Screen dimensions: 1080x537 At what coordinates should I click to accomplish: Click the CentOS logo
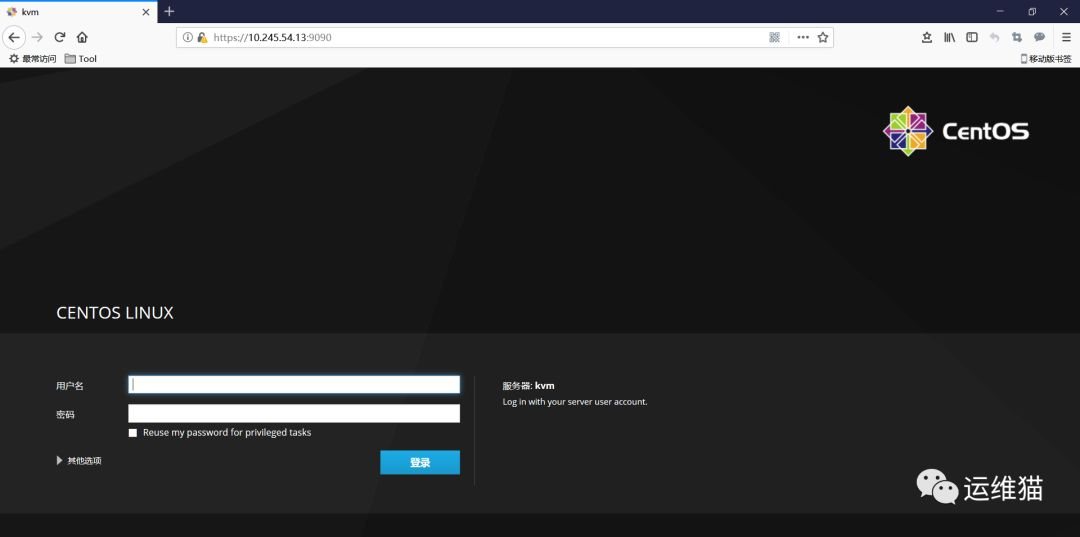click(955, 131)
